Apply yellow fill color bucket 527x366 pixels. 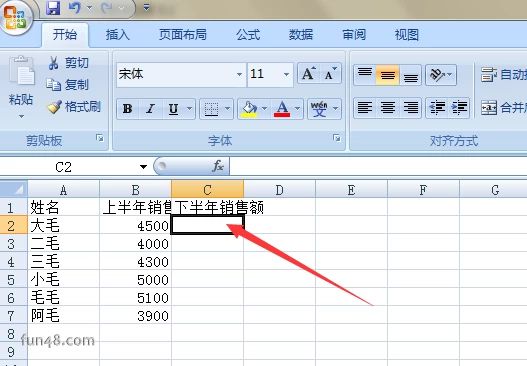pyautogui.click(x=249, y=109)
